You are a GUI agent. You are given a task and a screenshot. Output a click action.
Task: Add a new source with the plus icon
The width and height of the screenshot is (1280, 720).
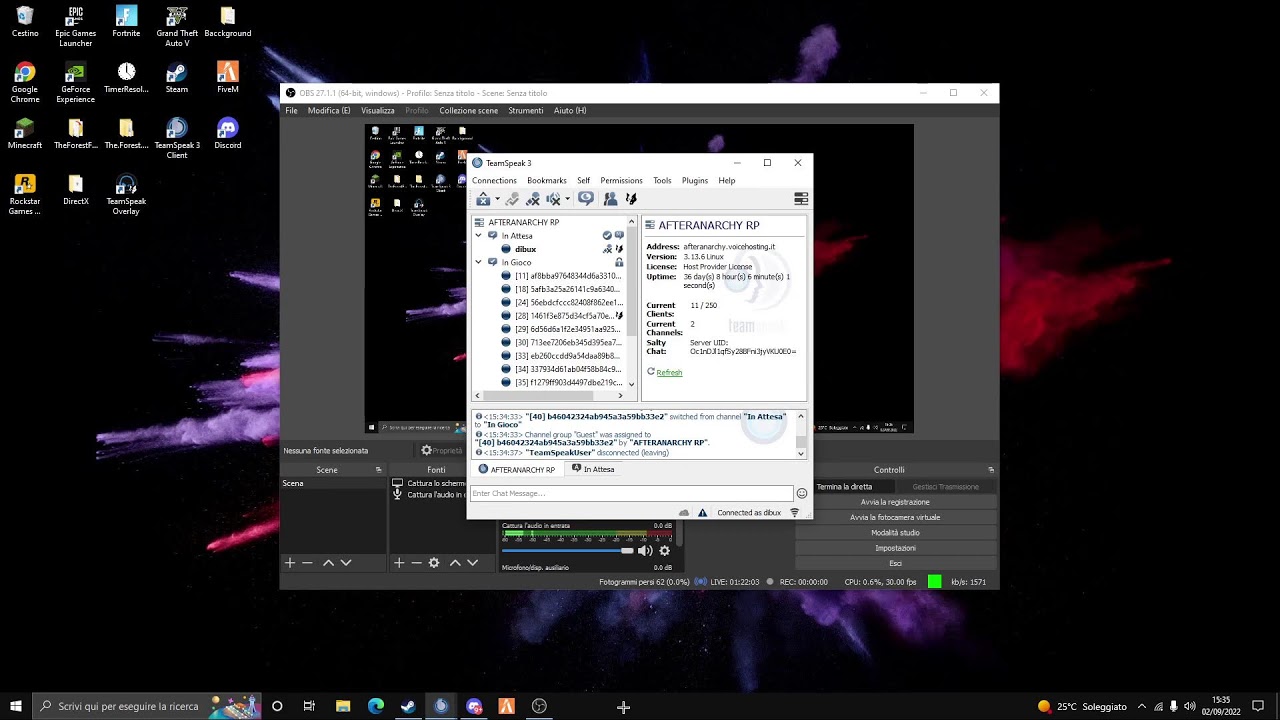click(398, 563)
